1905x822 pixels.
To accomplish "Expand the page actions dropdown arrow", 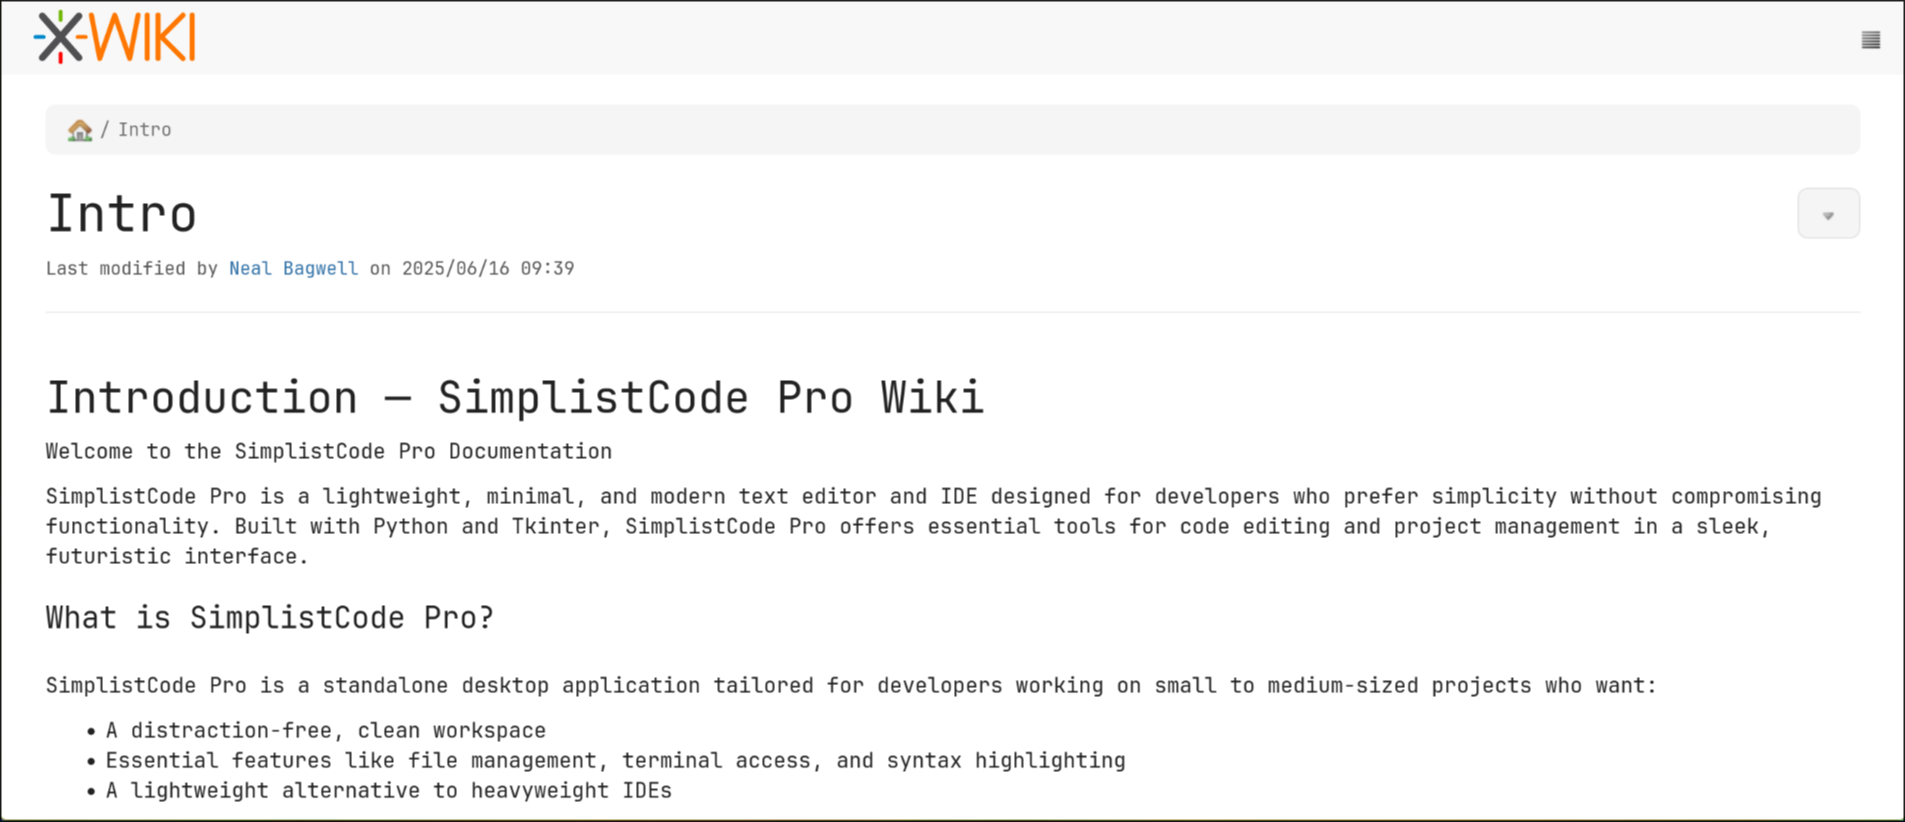I will tap(1828, 214).
